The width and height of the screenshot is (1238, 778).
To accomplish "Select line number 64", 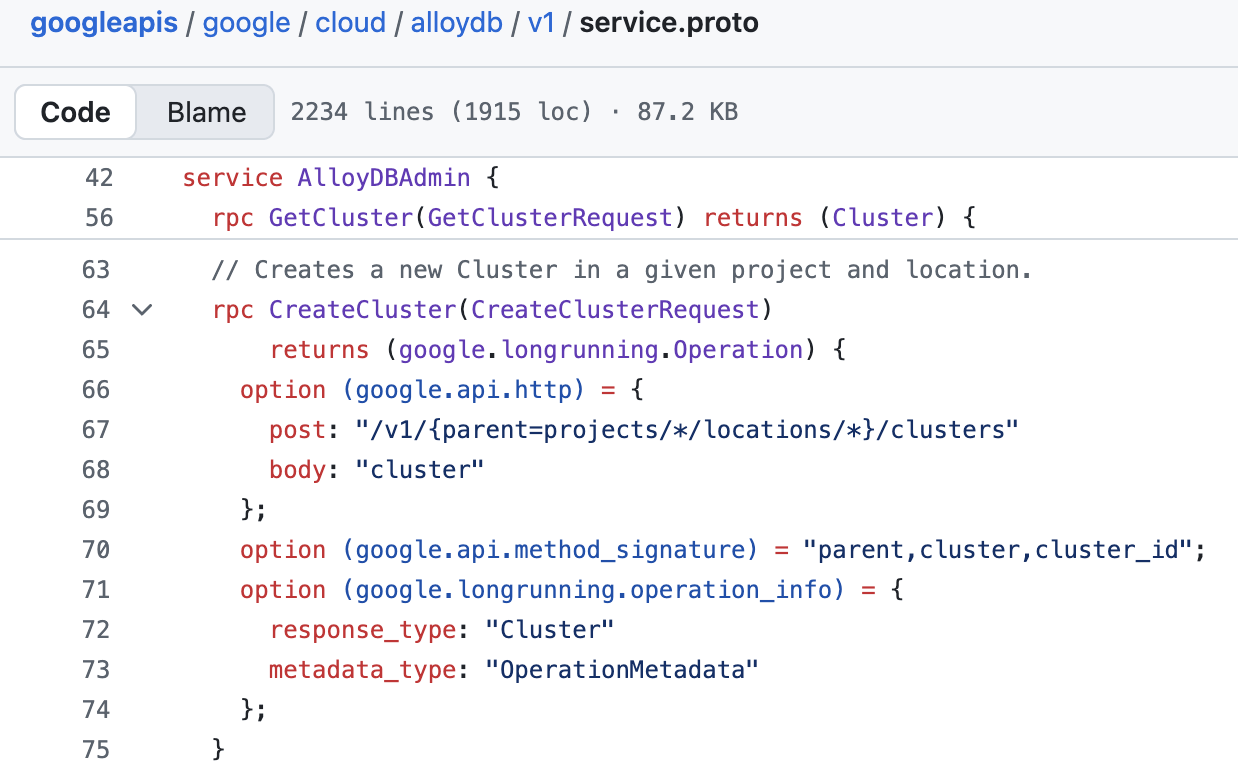I will (x=96, y=310).
